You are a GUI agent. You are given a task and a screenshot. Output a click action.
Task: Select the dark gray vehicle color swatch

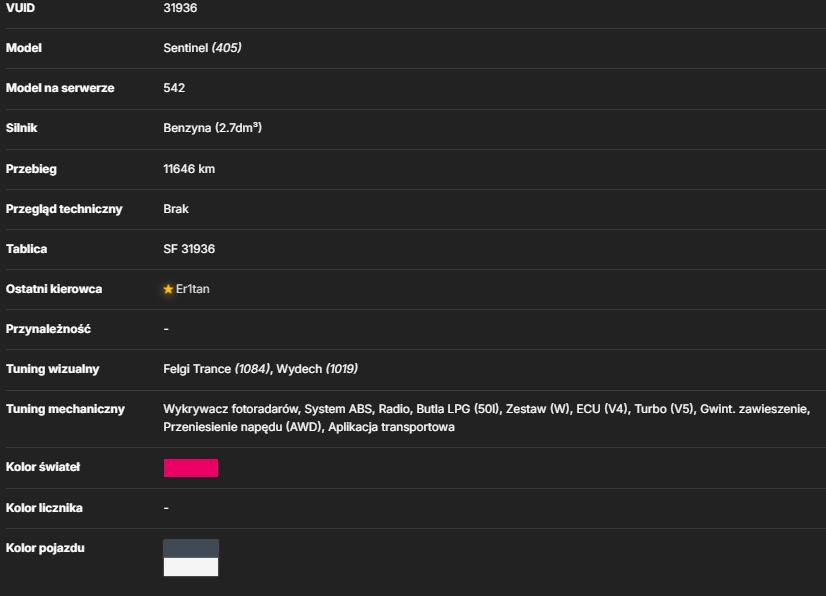(x=191, y=549)
